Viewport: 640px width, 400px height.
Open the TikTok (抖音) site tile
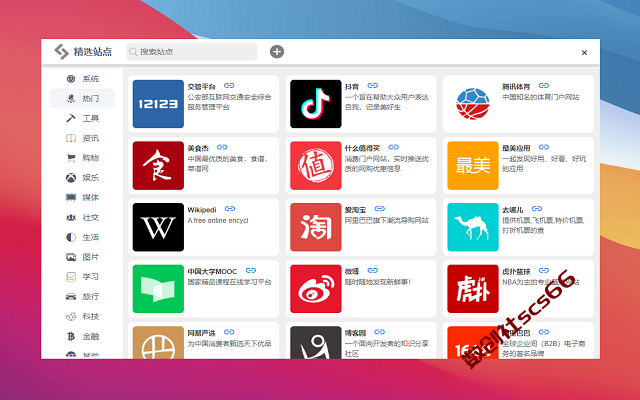click(x=316, y=104)
